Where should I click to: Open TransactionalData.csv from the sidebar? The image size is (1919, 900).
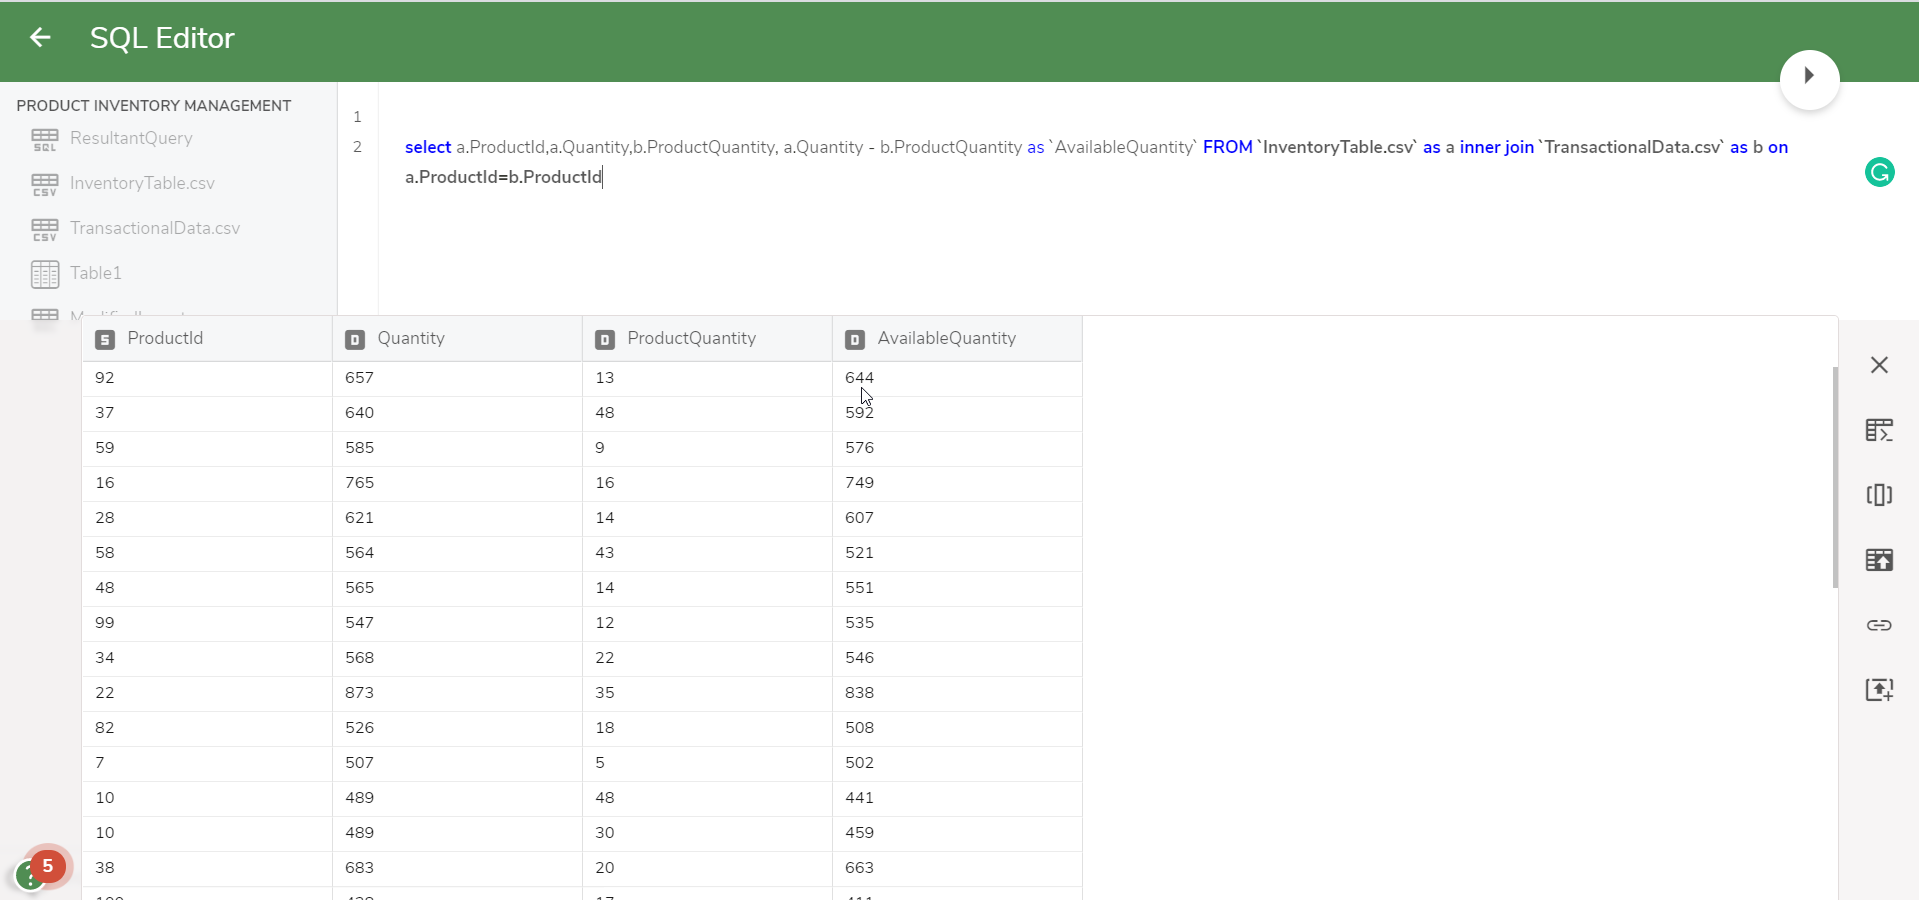(154, 228)
